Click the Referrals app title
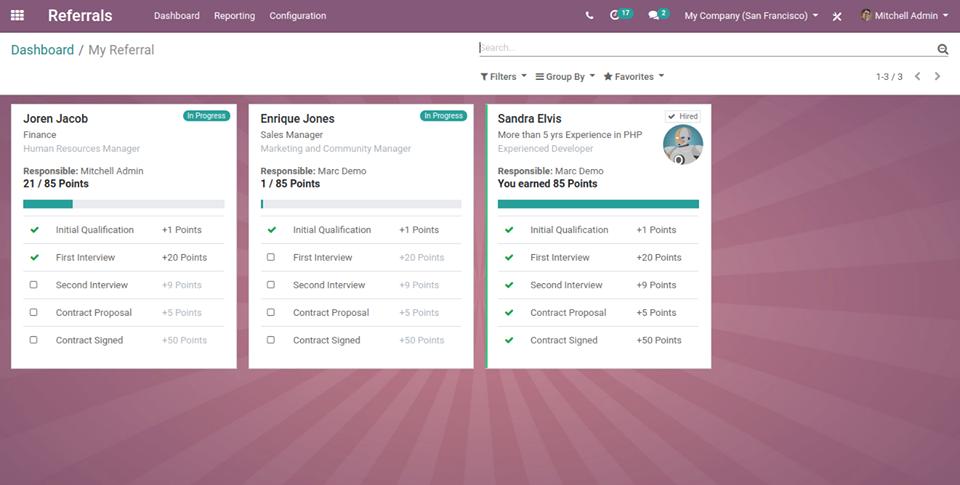Screen dimensions: 960x485 80,15
